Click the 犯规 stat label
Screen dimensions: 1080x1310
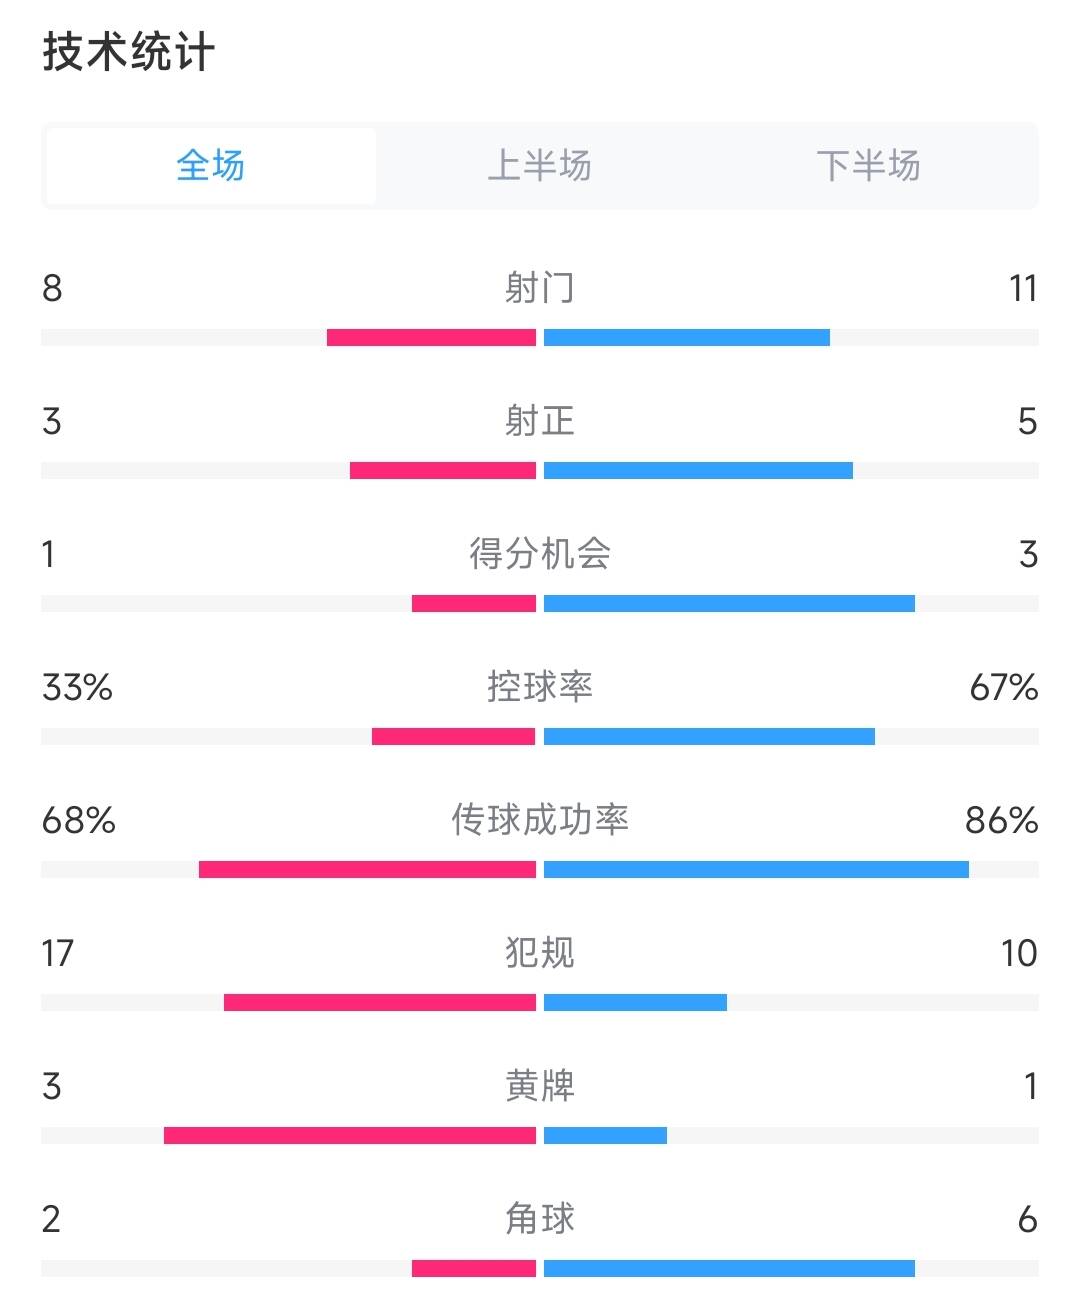[x=540, y=953]
